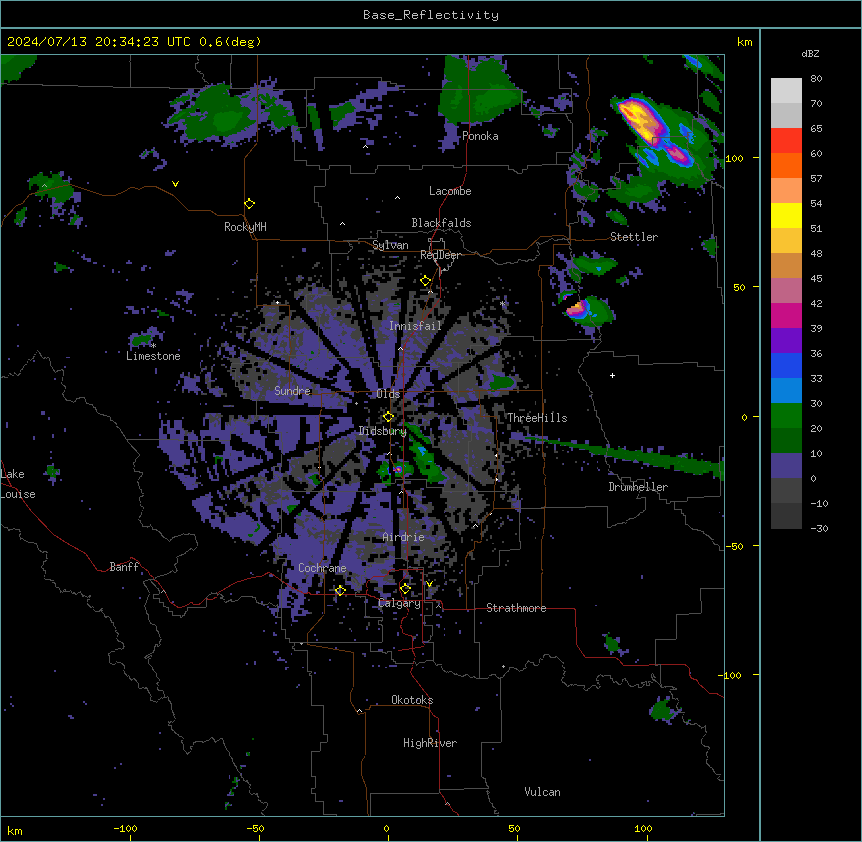
Task: Click the Banff label
Action: pos(124,567)
